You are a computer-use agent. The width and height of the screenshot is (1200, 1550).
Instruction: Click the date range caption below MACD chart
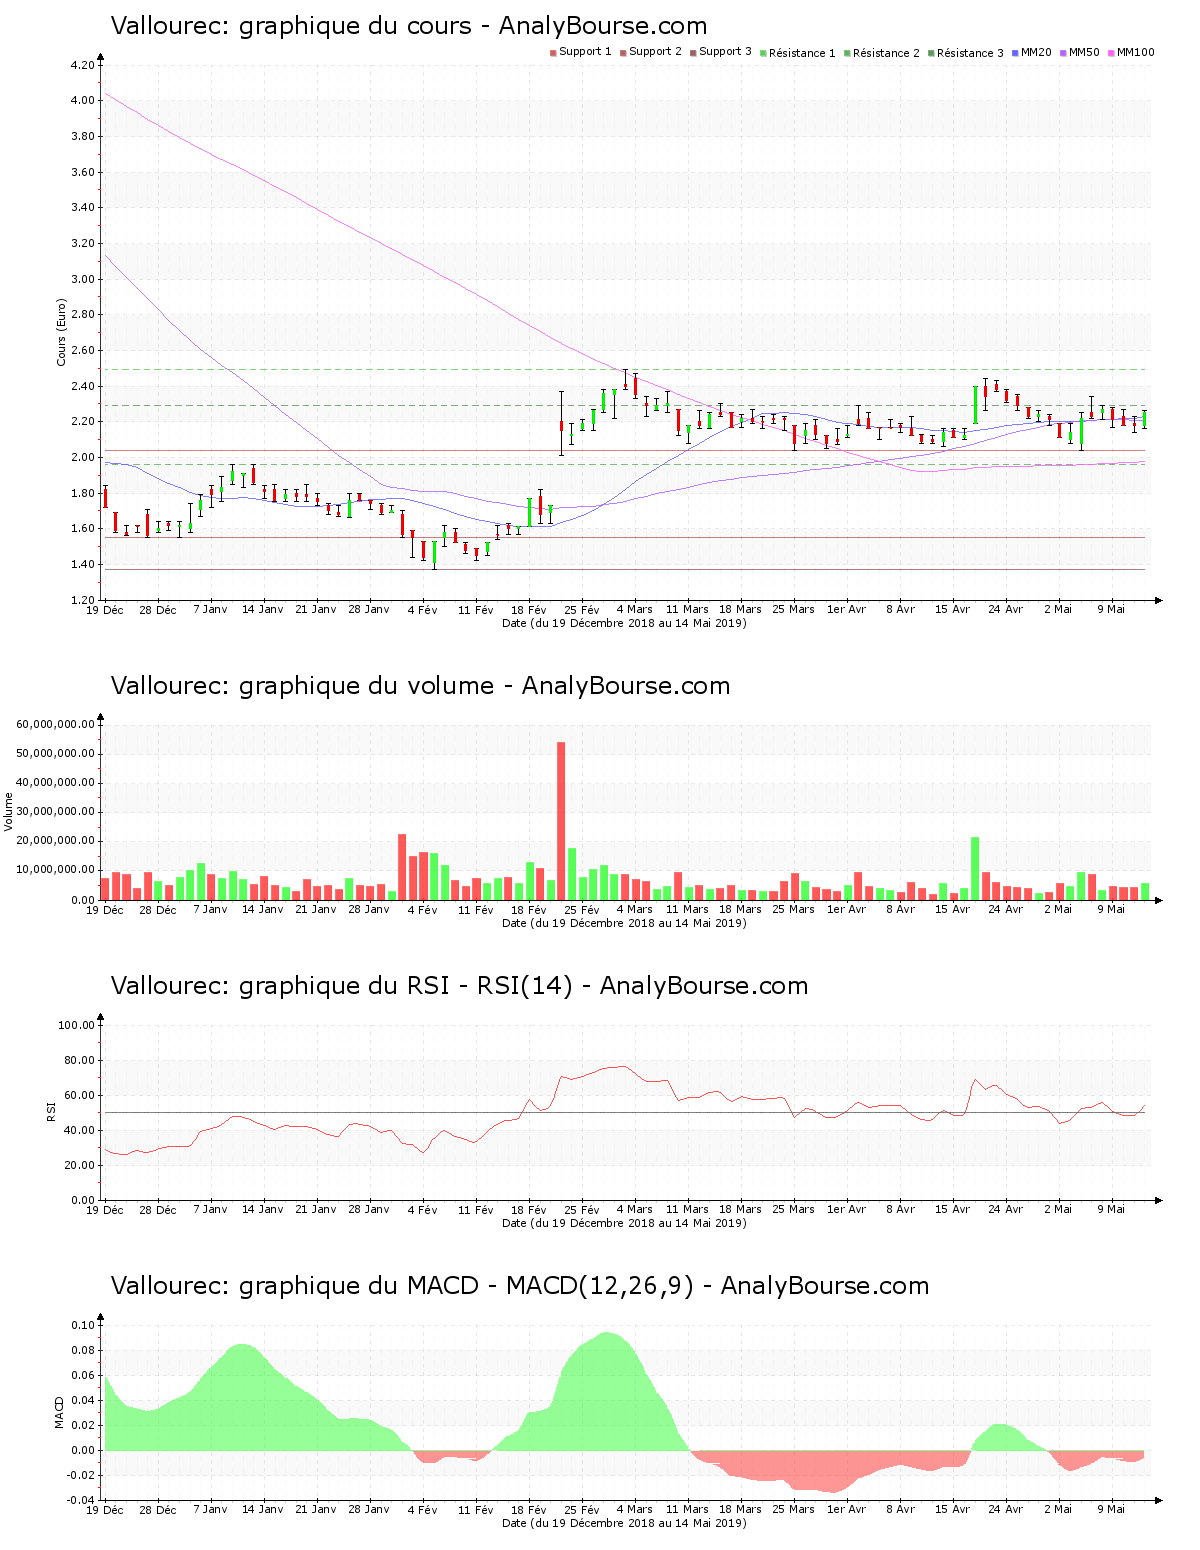pos(624,1523)
